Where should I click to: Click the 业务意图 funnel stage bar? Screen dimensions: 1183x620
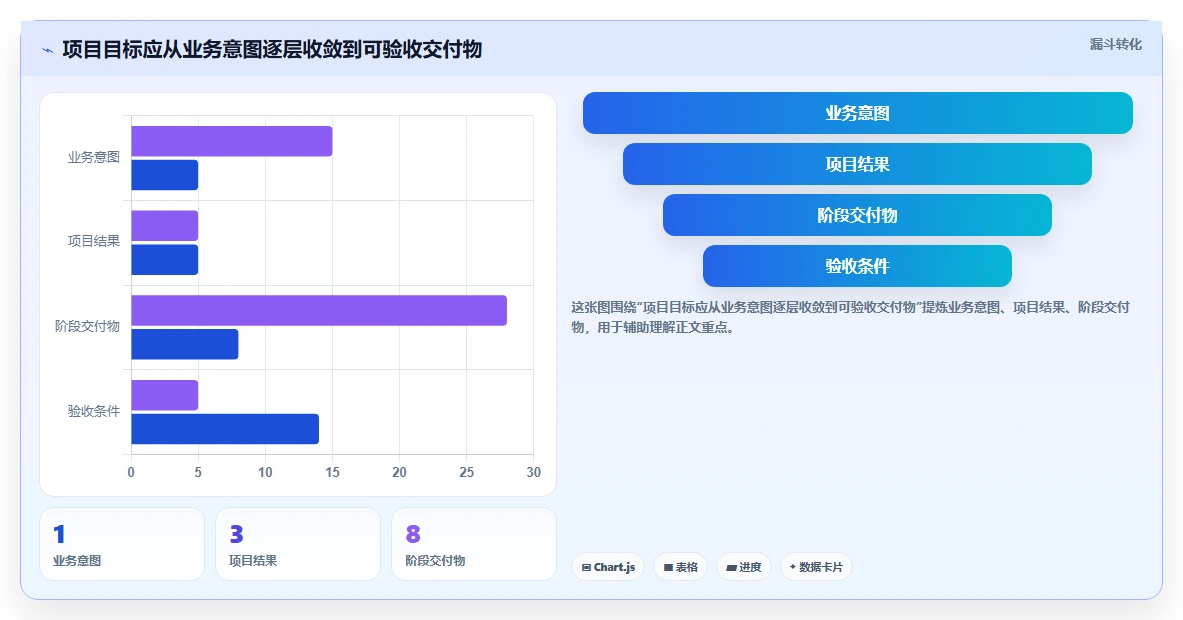[x=858, y=113]
